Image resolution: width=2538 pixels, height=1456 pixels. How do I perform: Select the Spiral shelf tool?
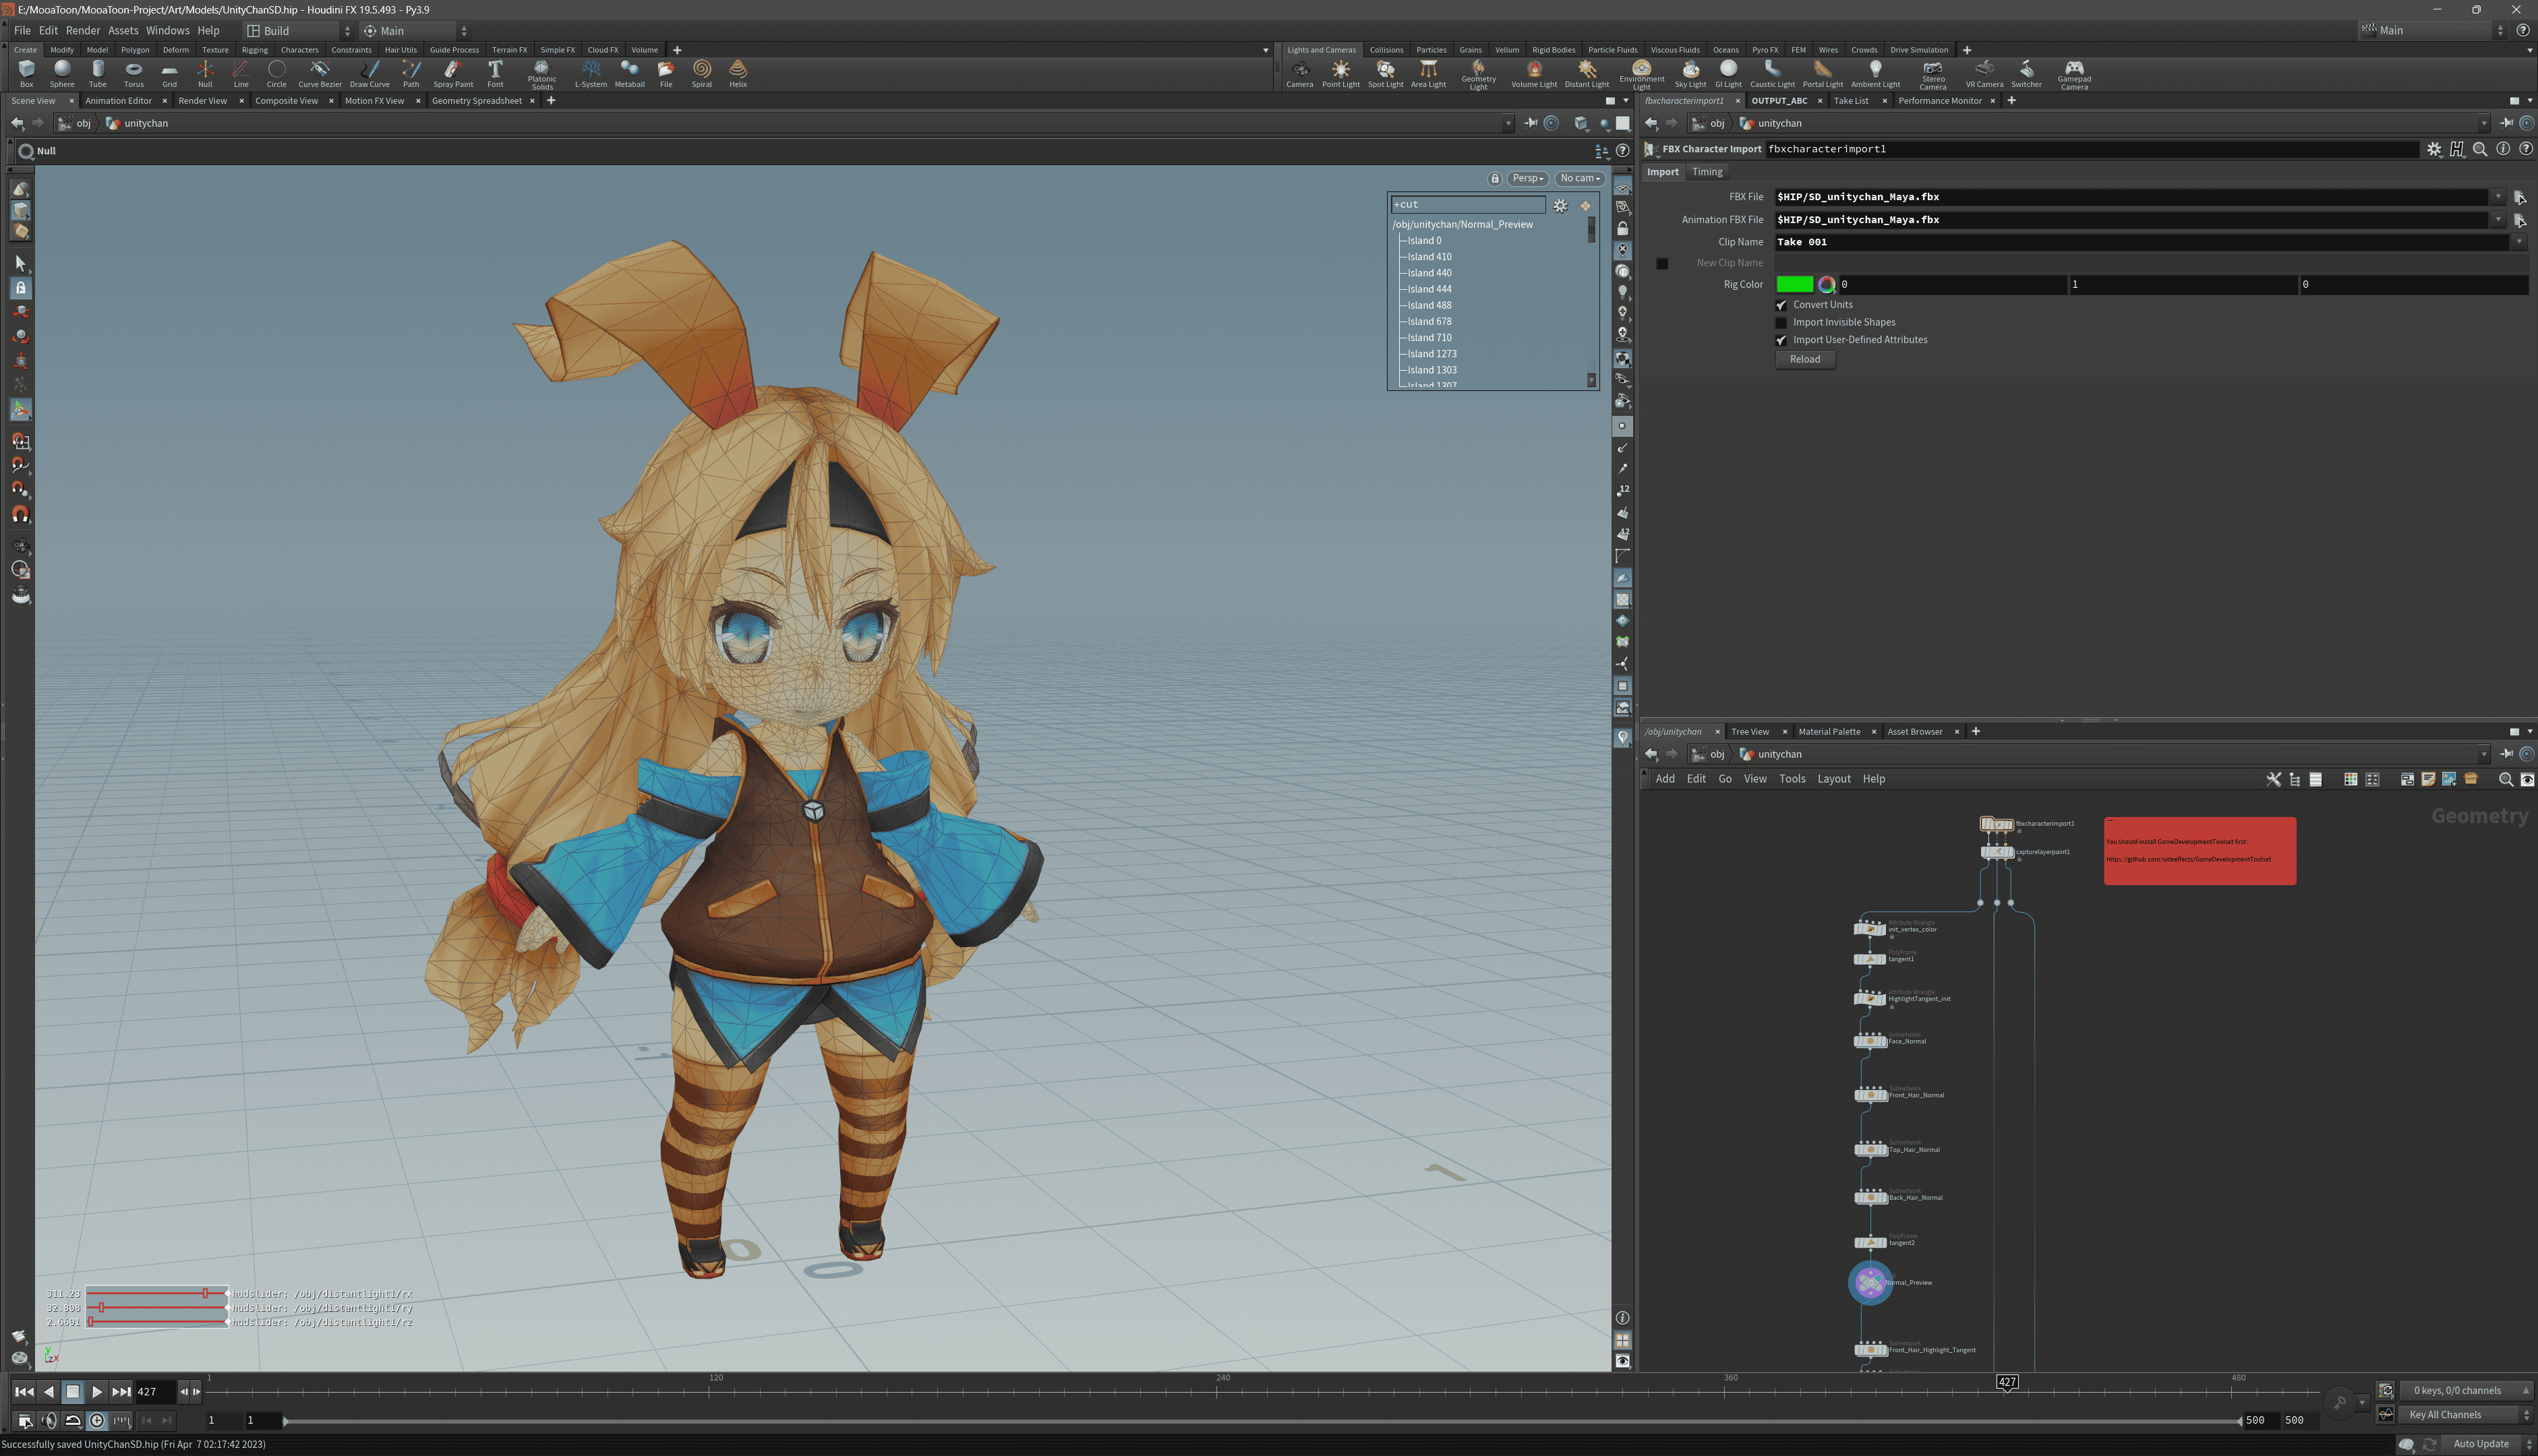[x=702, y=73]
